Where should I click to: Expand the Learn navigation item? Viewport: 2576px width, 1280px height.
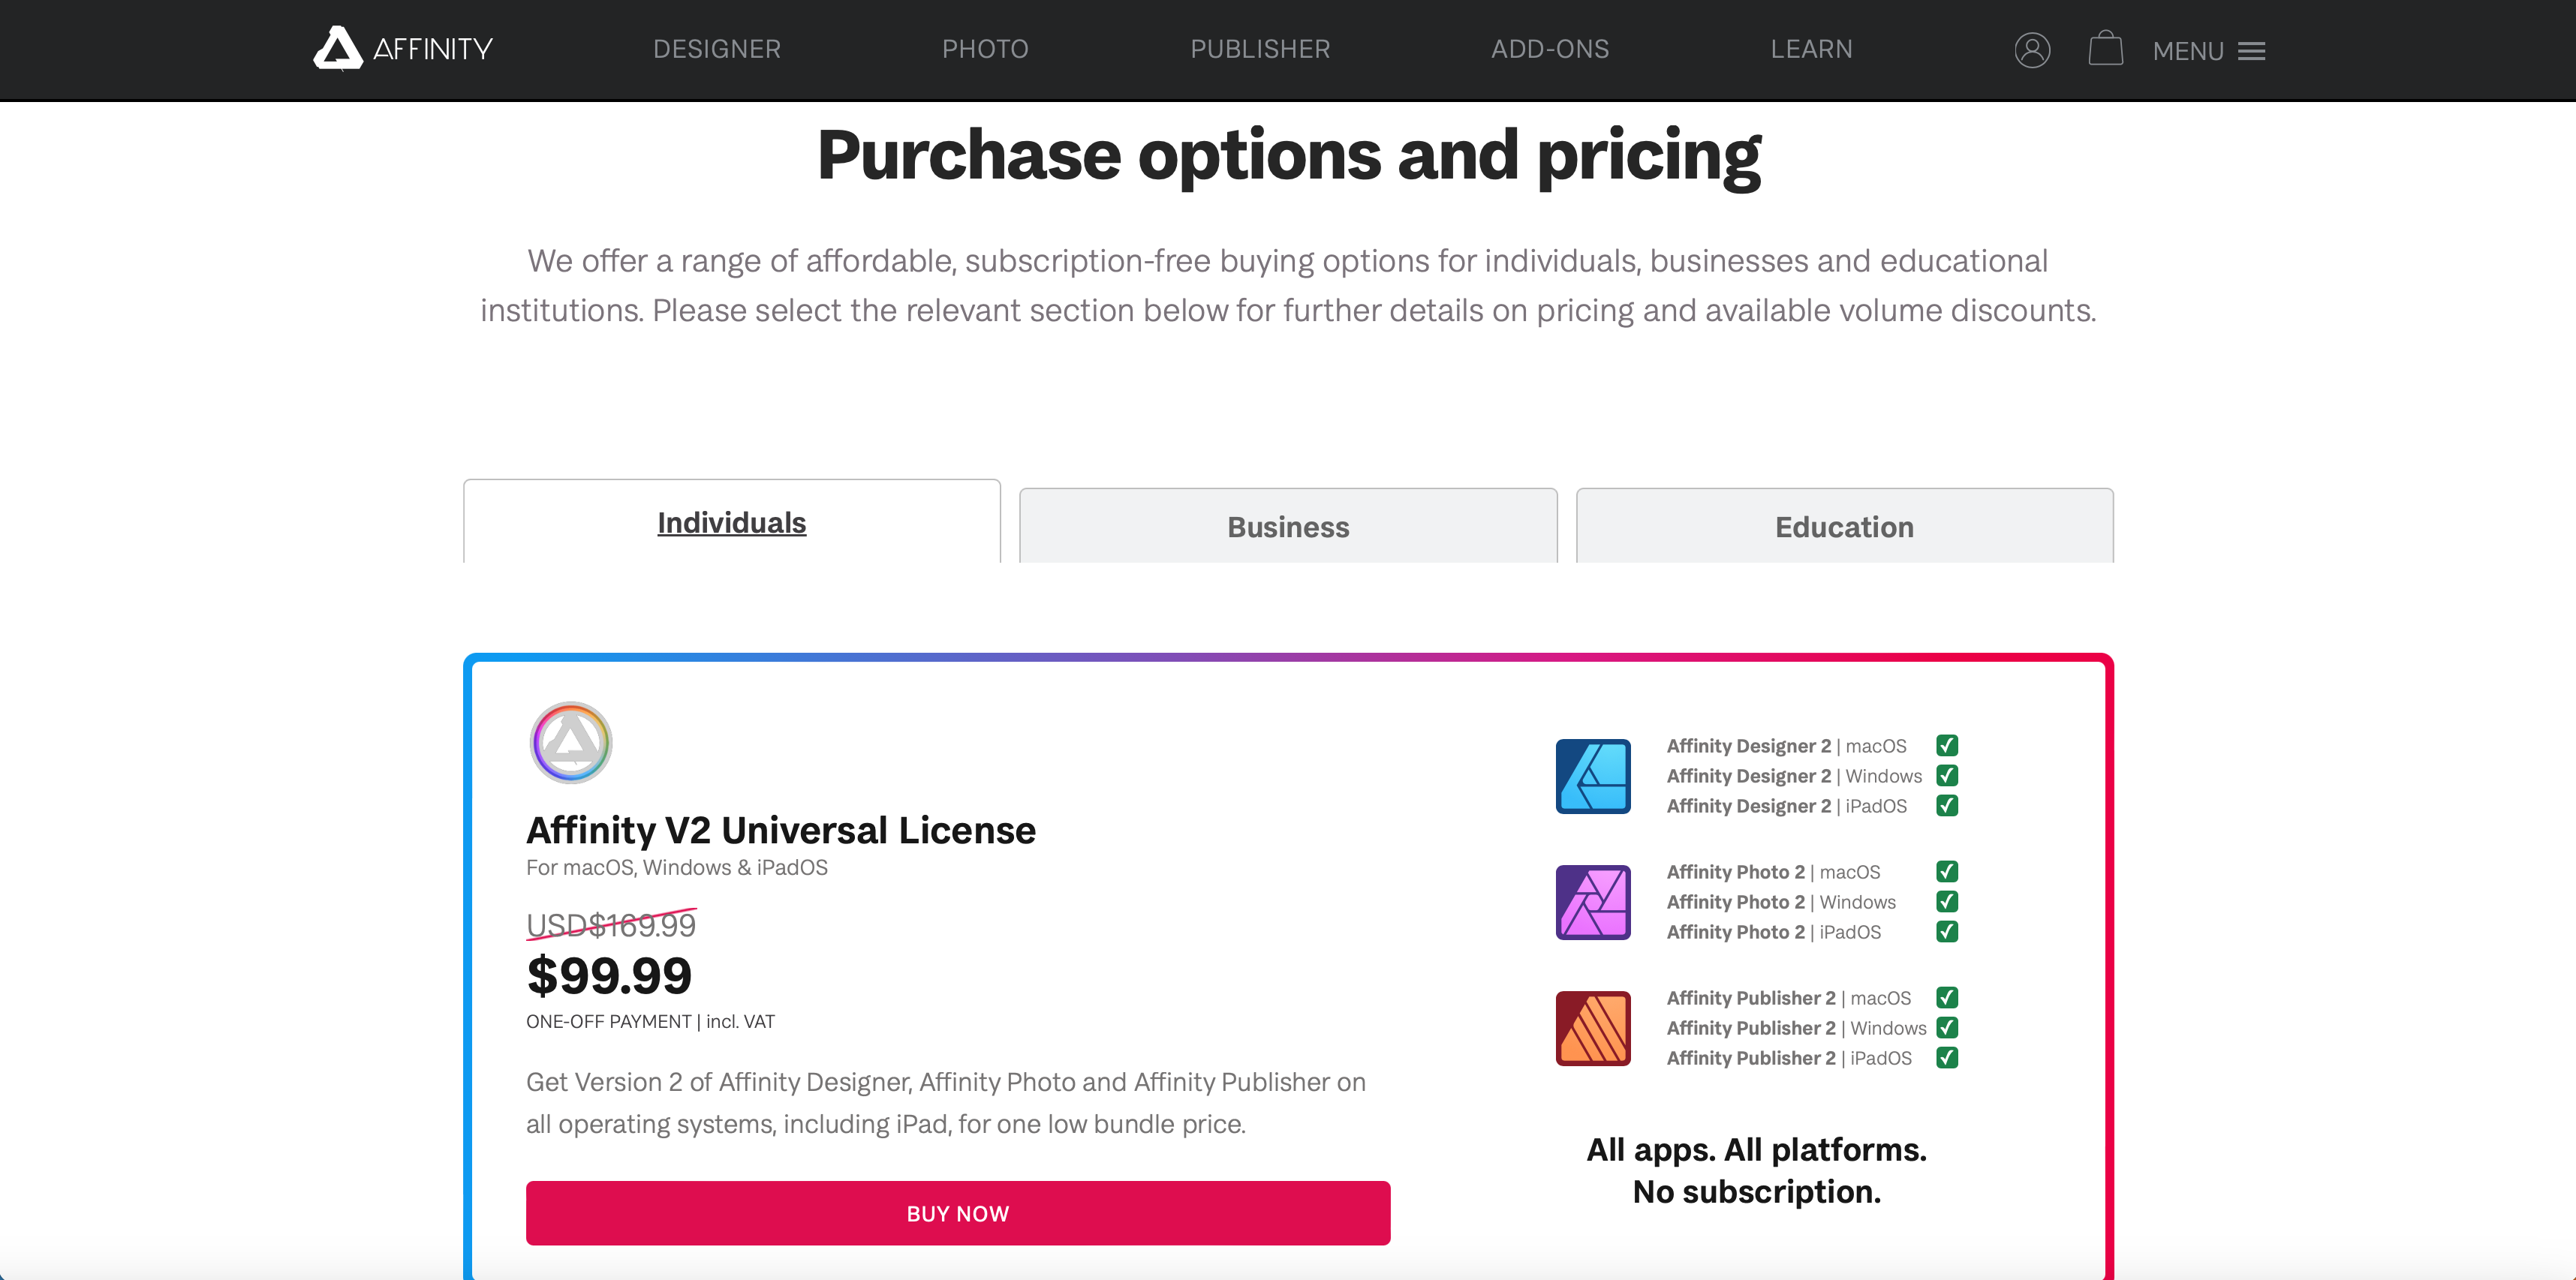click(x=1811, y=49)
